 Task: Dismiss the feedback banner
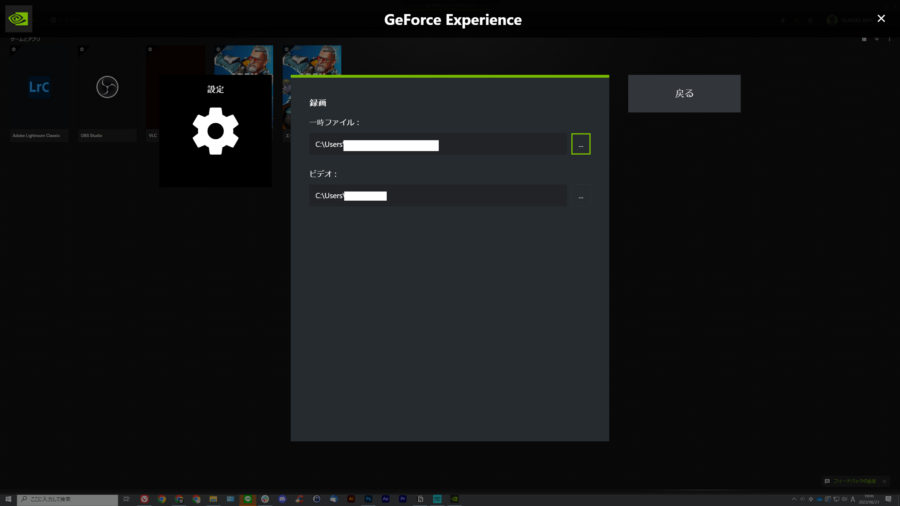tap(885, 481)
